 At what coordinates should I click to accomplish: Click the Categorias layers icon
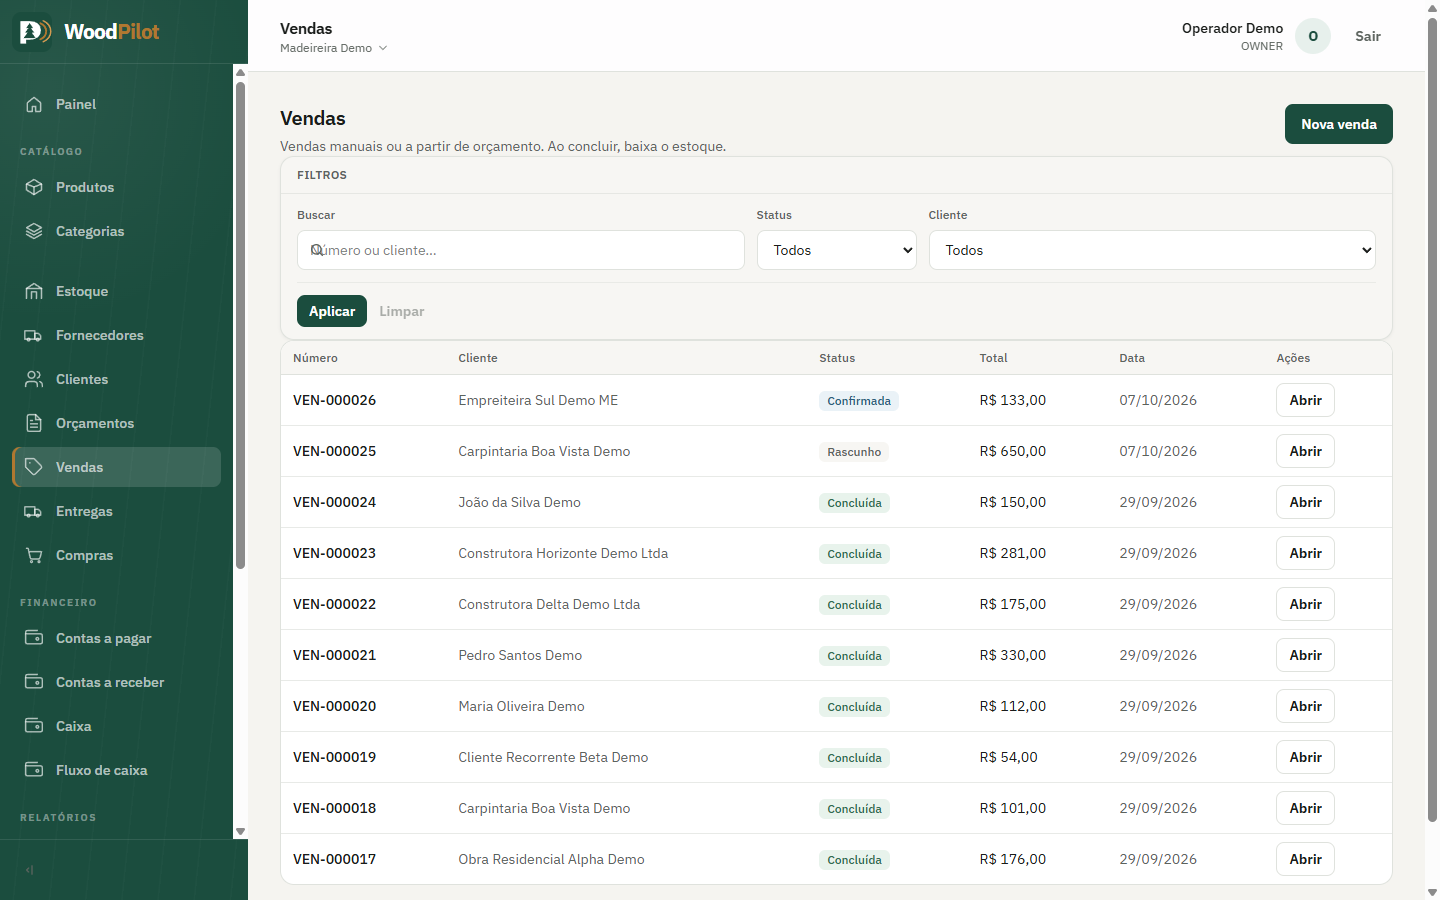34,231
